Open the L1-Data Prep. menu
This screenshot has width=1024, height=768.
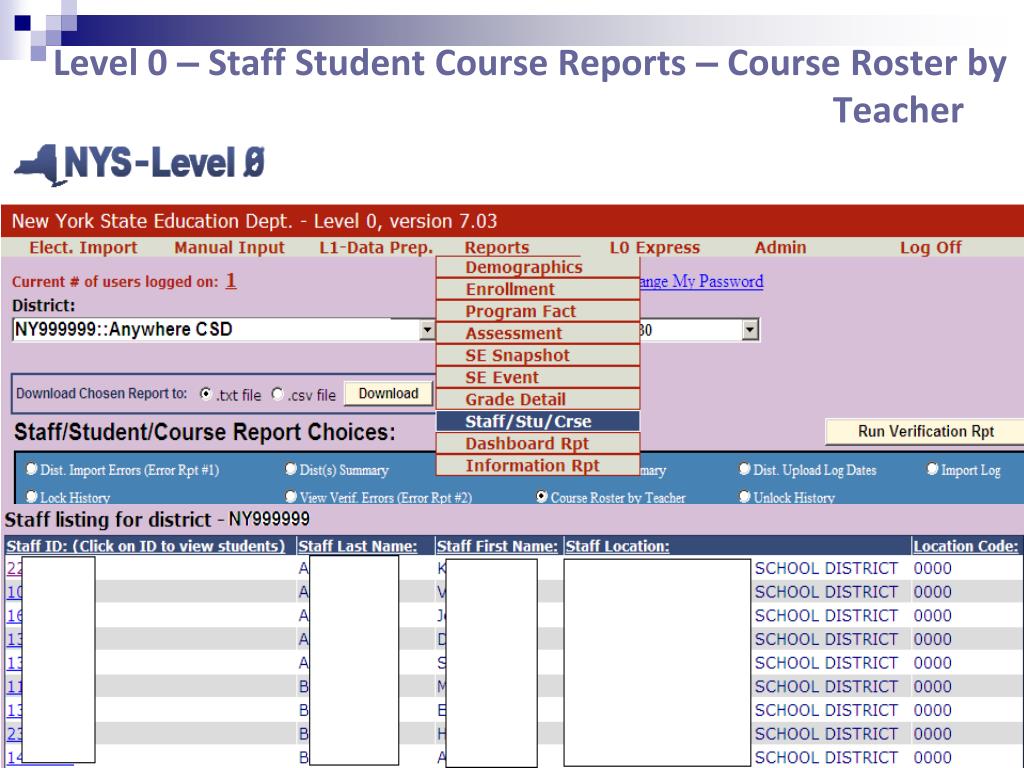[x=376, y=248]
